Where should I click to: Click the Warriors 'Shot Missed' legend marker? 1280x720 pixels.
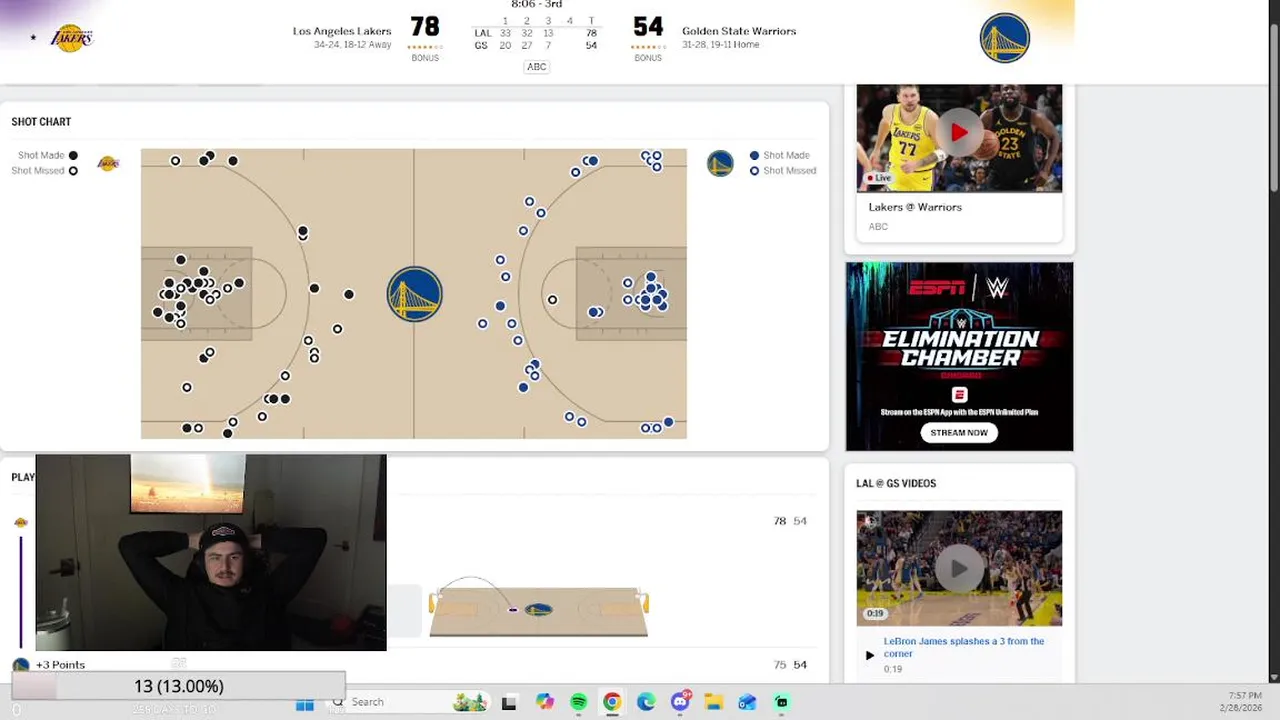754,171
